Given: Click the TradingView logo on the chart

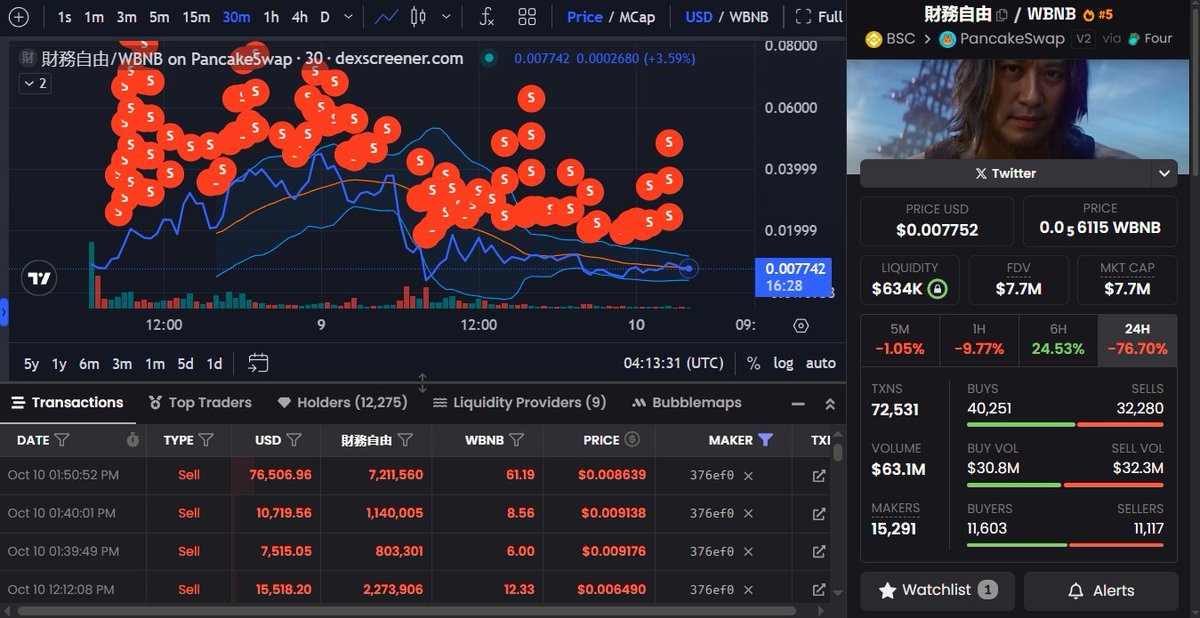Looking at the screenshot, I should pos(39,279).
